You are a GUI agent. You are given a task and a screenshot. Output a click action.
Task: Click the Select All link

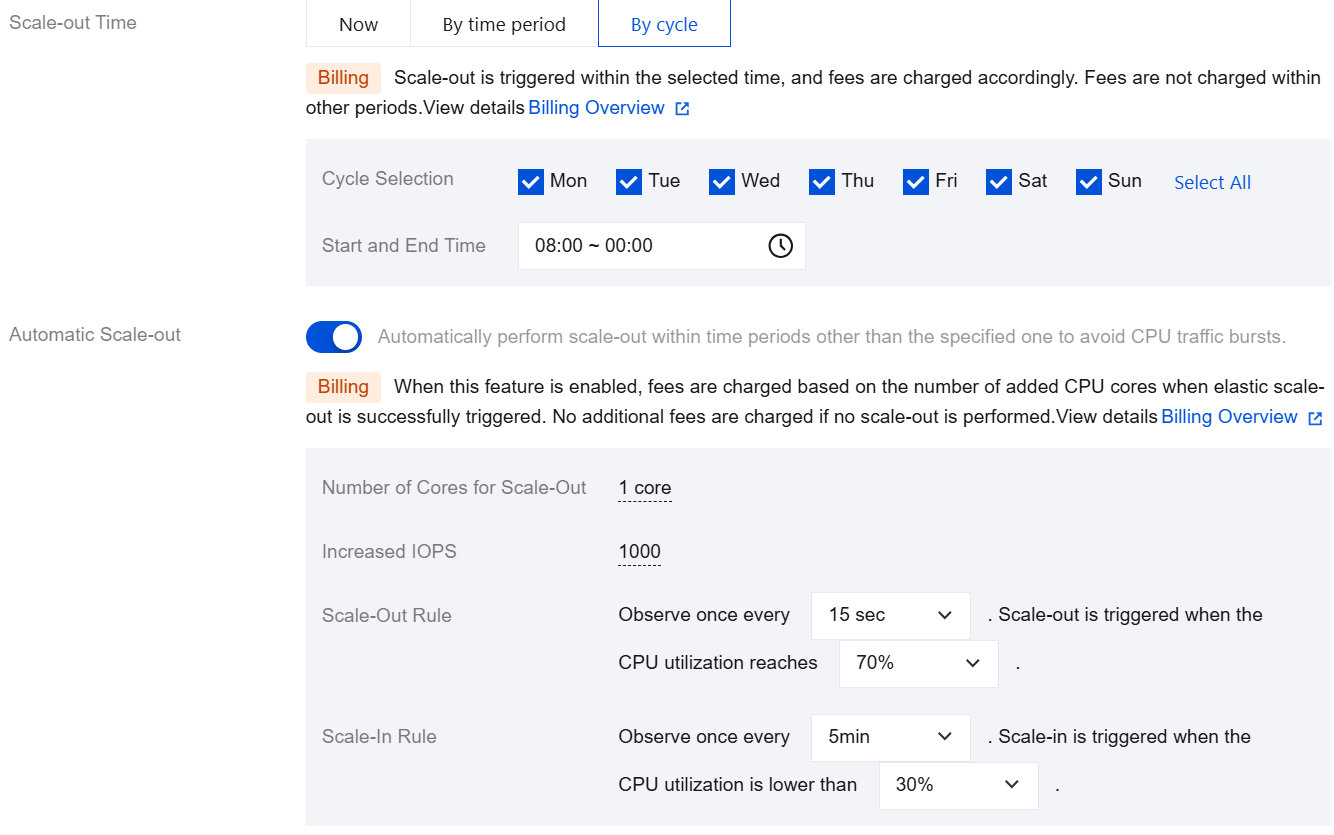[1212, 182]
